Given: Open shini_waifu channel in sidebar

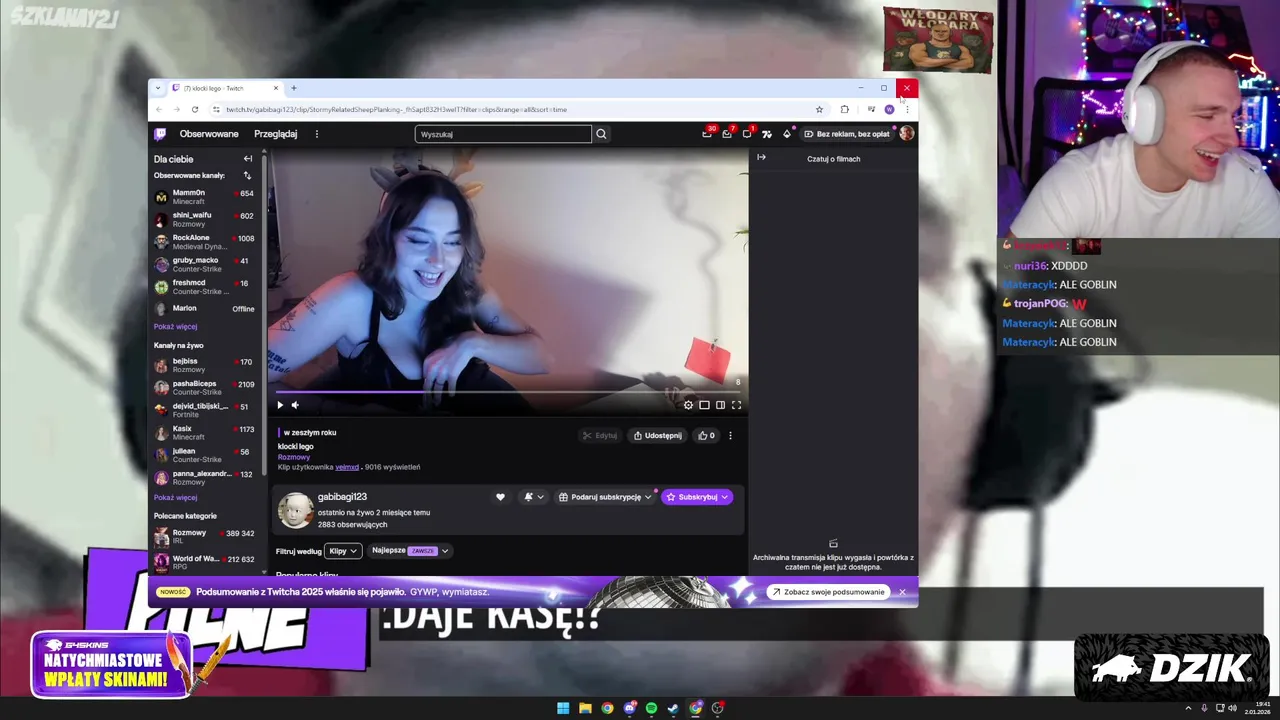Looking at the screenshot, I should (x=204, y=219).
